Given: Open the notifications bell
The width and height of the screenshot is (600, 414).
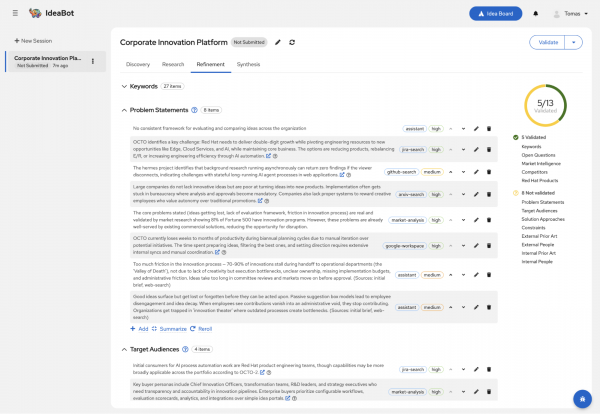Looking at the screenshot, I should pos(535,14).
